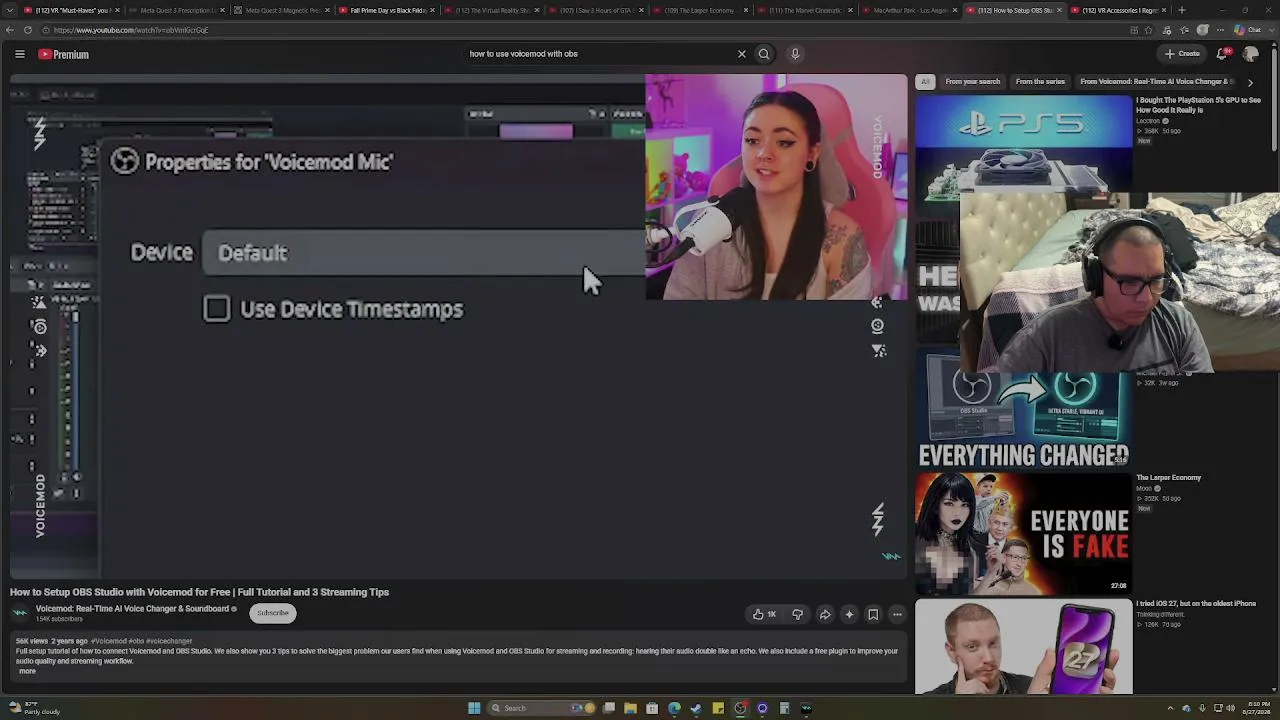
Task: Open the PS5 video thumbnail
Action: [x=1023, y=145]
